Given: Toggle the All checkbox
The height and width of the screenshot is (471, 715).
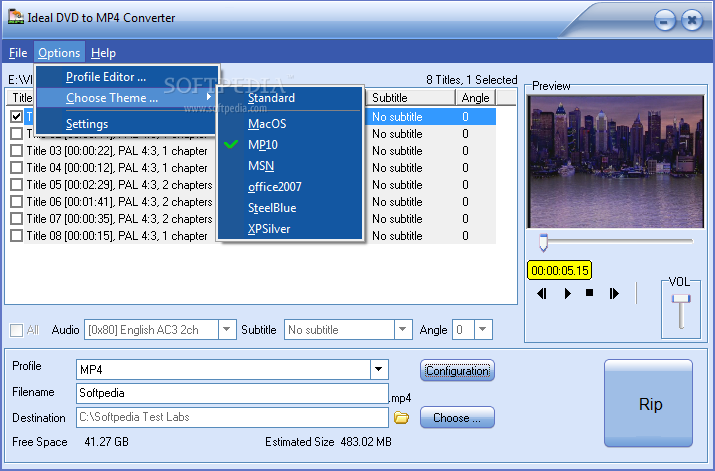Looking at the screenshot, I should 16,330.
